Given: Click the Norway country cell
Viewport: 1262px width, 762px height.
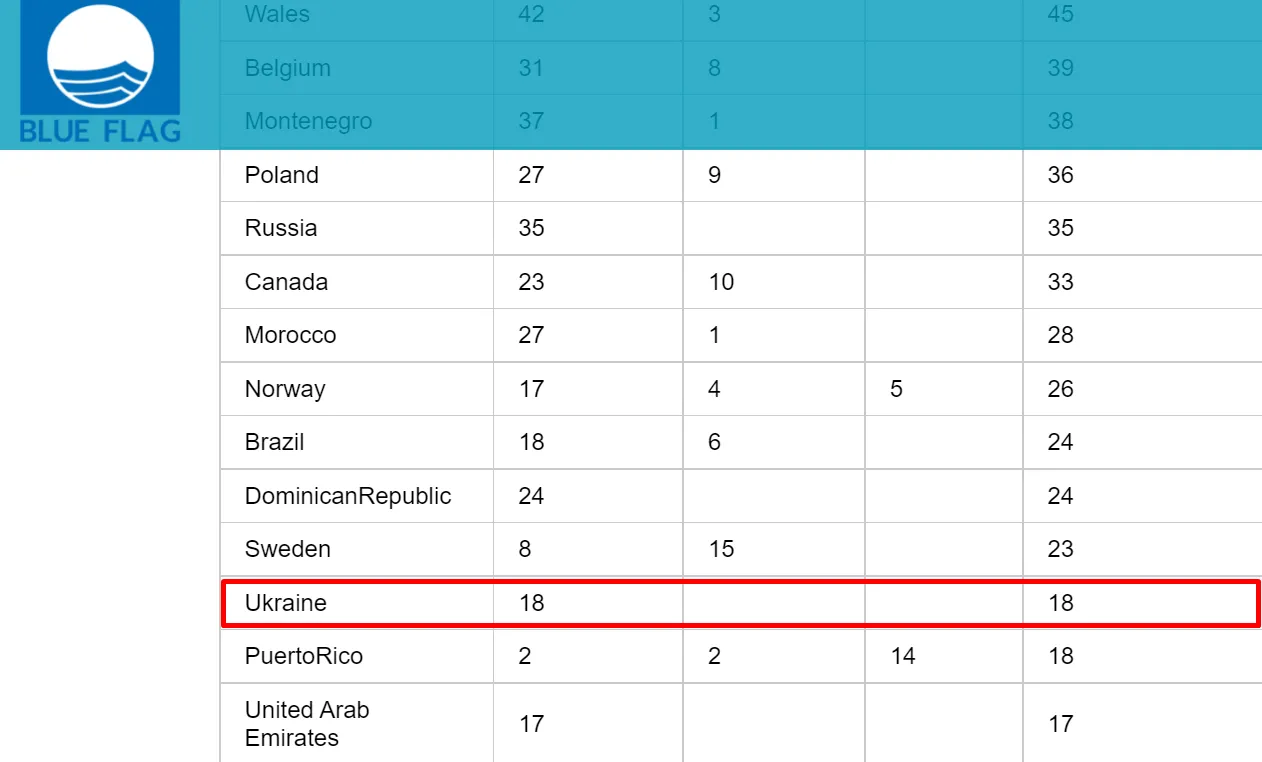Looking at the screenshot, I should tap(285, 389).
